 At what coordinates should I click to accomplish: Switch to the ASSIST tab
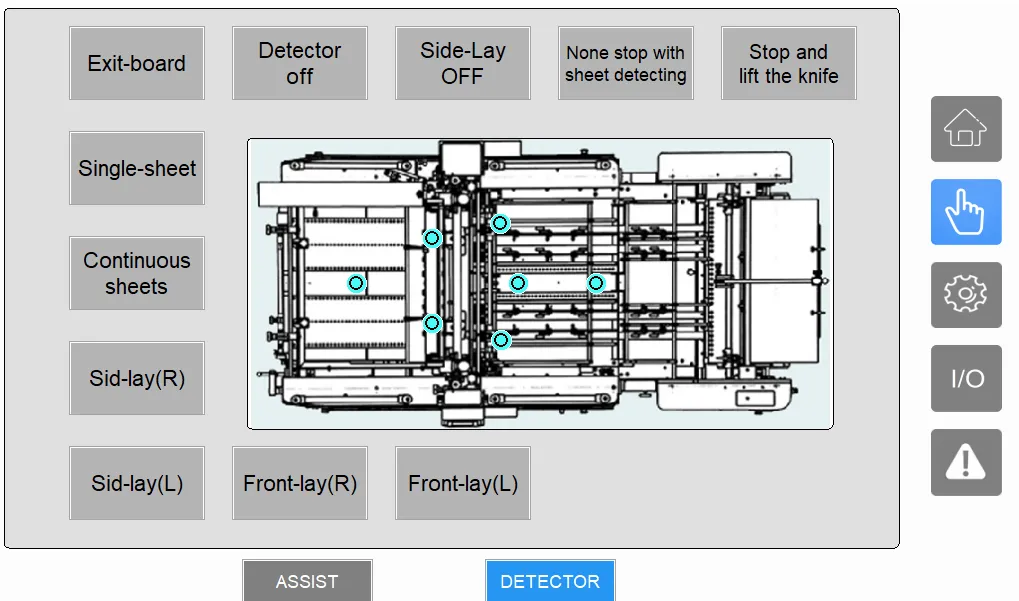click(307, 581)
